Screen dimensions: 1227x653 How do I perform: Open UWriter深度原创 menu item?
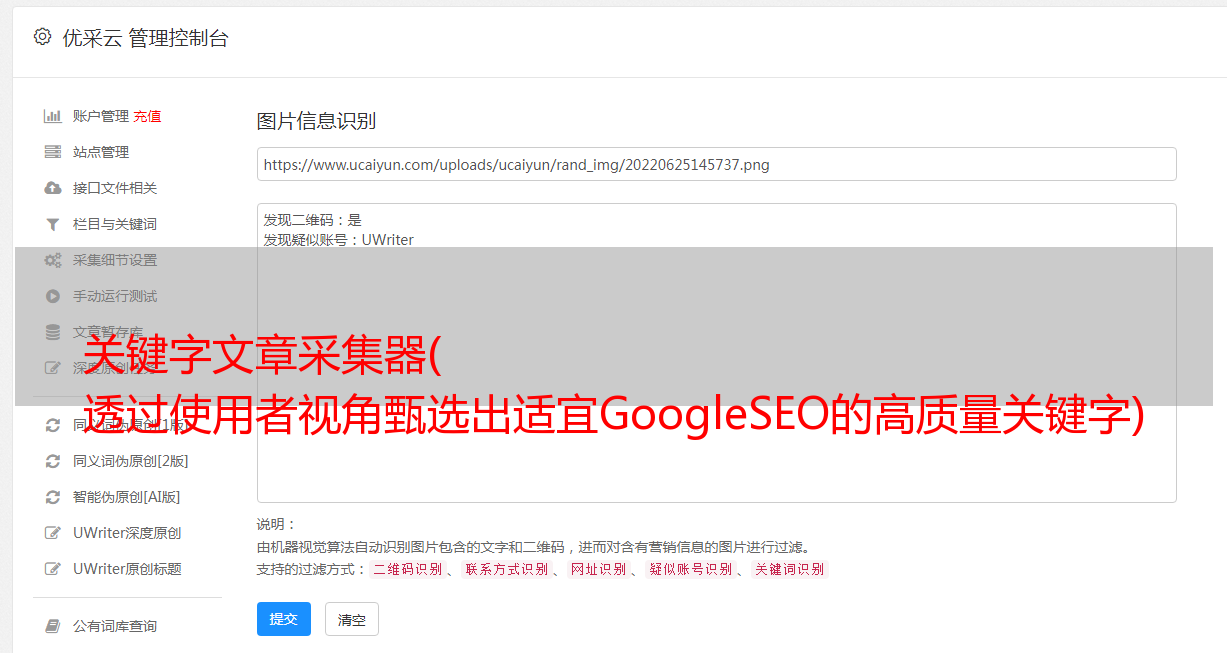(x=127, y=533)
